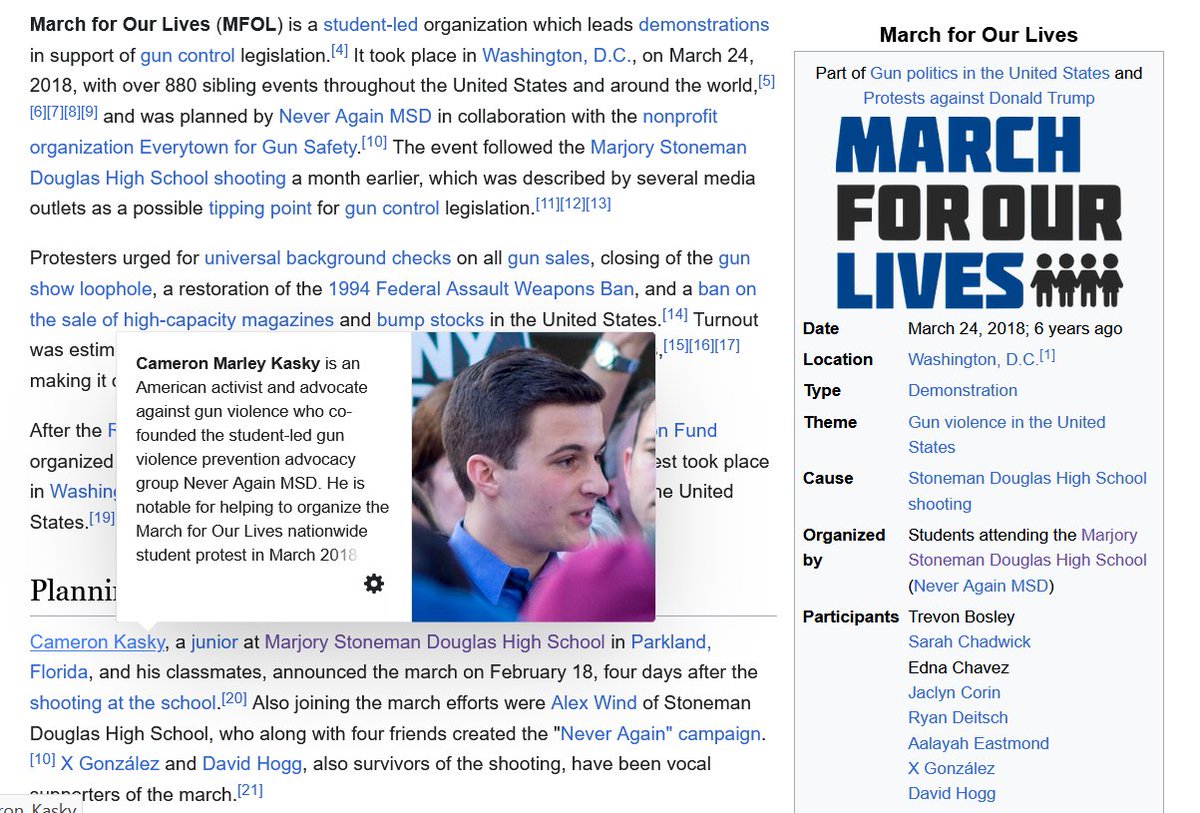Open Stoneman Douglas High School shooting infobox link
This screenshot has width=1200, height=813.
pos(1027,491)
